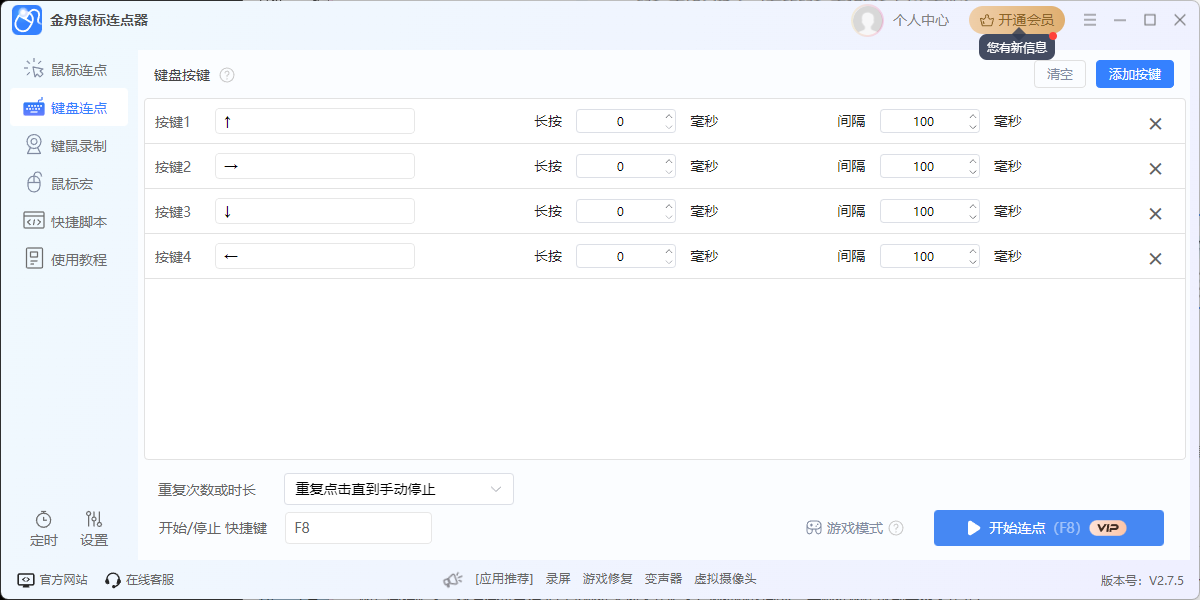Enable 游戏模式 game mode
The width and height of the screenshot is (1200, 600).
tap(853, 528)
